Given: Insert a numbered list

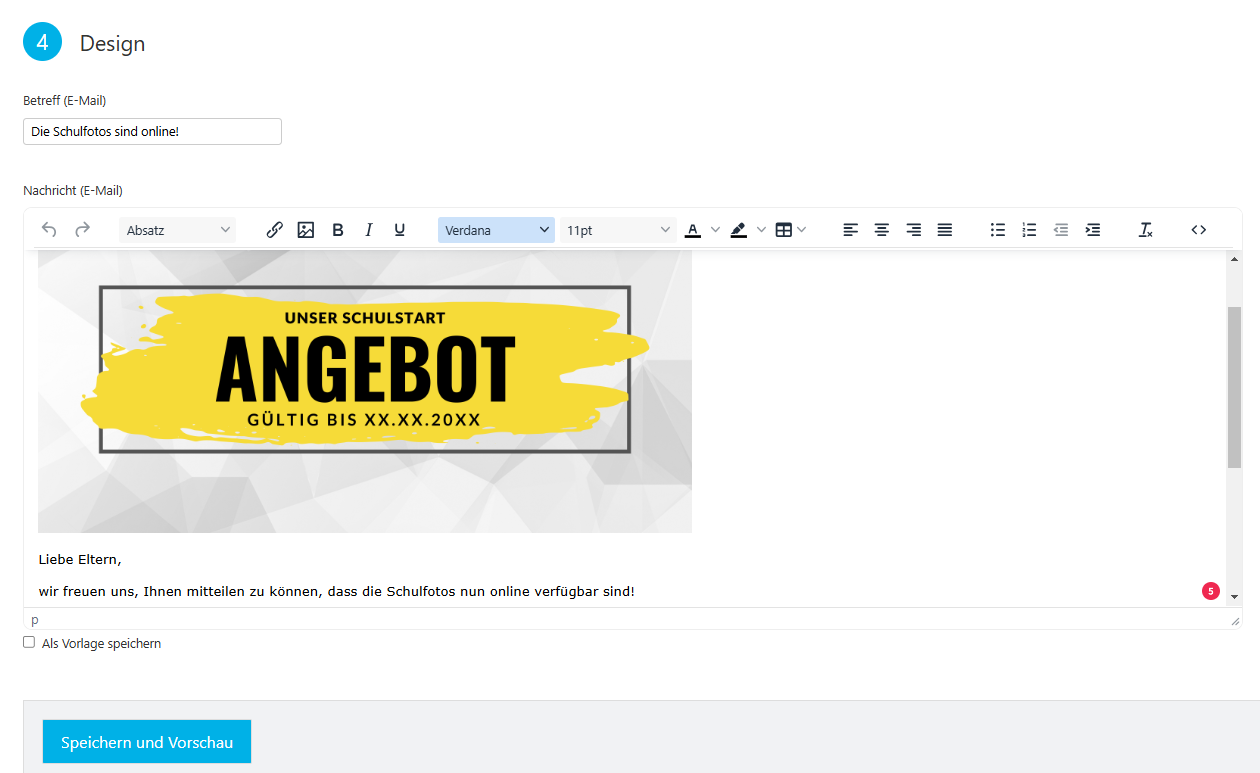Looking at the screenshot, I should click(x=1029, y=230).
